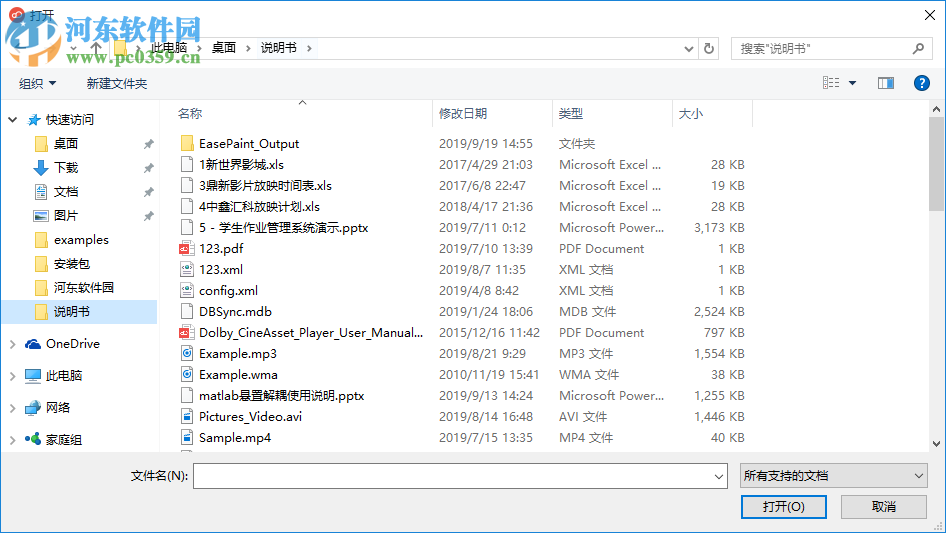Image resolution: width=946 pixels, height=533 pixels.
Task: Select 桌面 in Quick access
Action: 65,144
